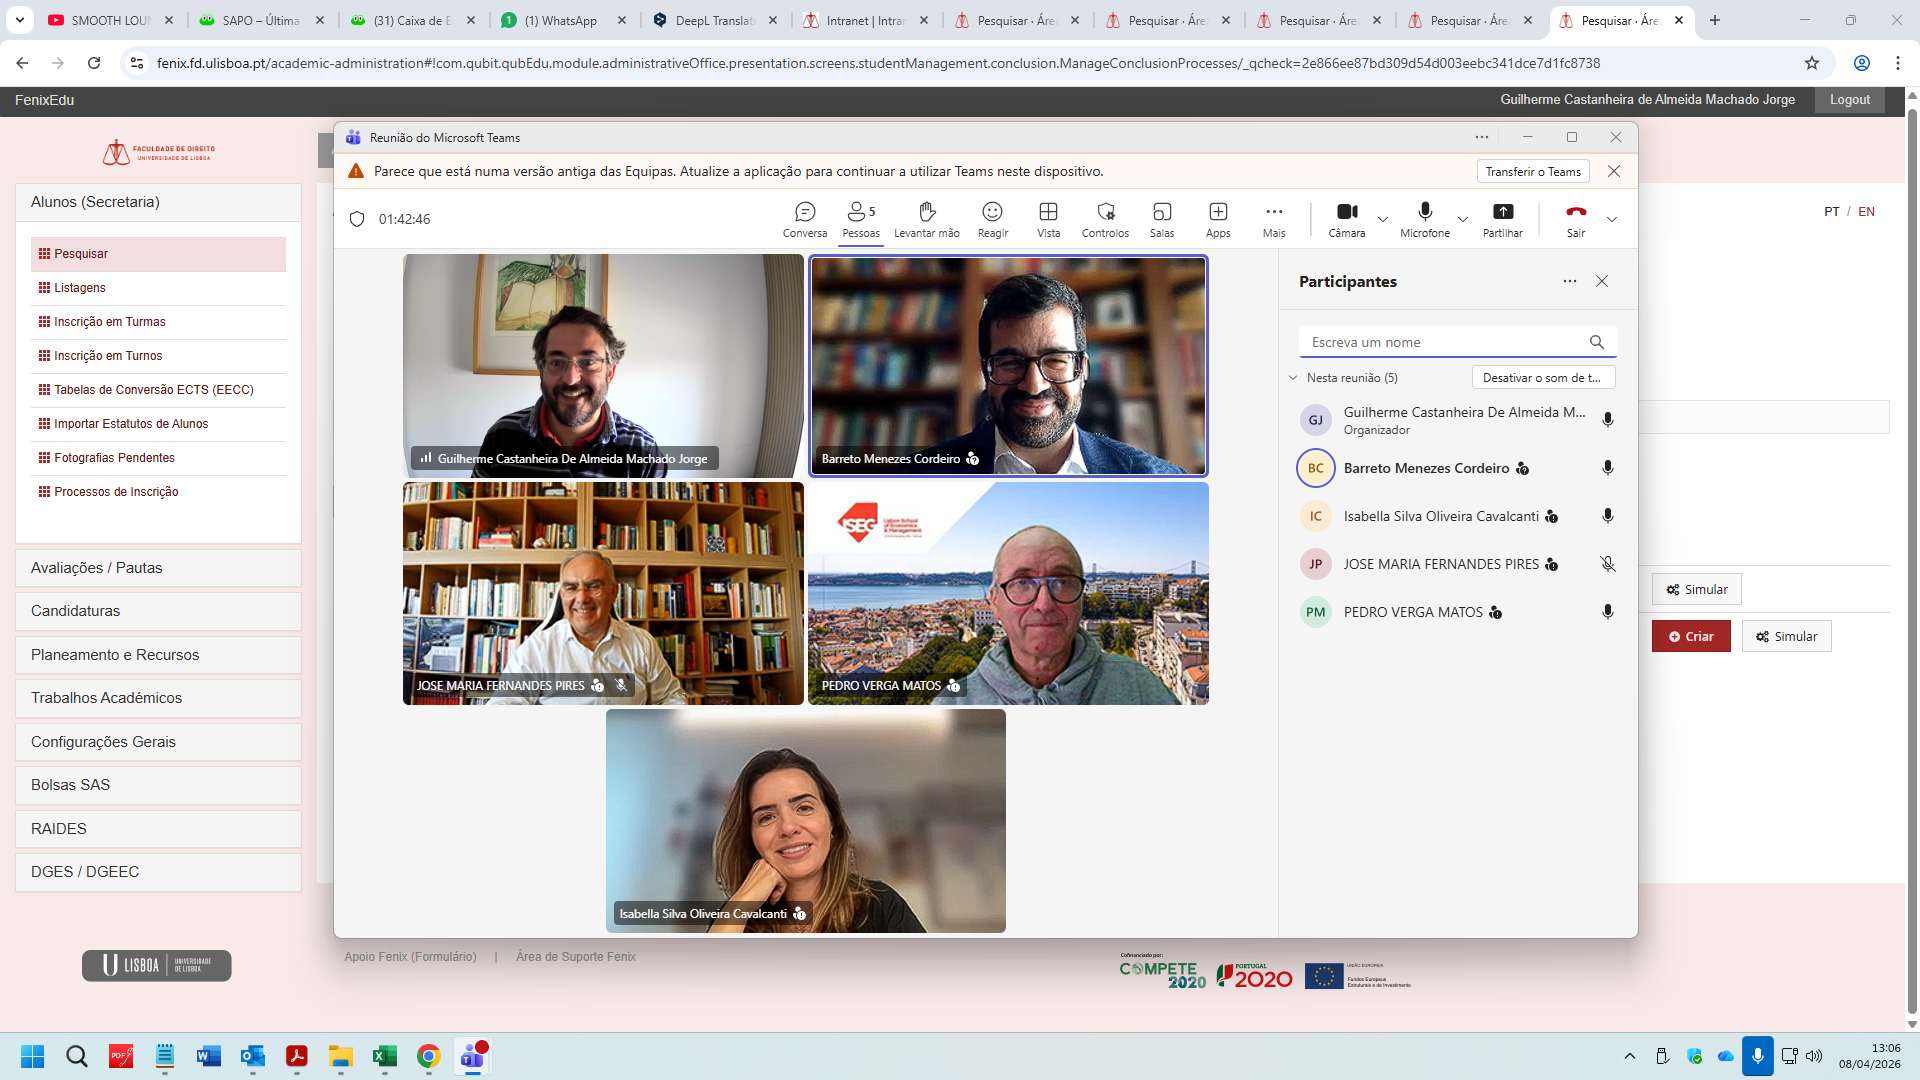1920x1080 pixels.
Task: Open Excel from the Windows taskbar
Action: point(384,1056)
